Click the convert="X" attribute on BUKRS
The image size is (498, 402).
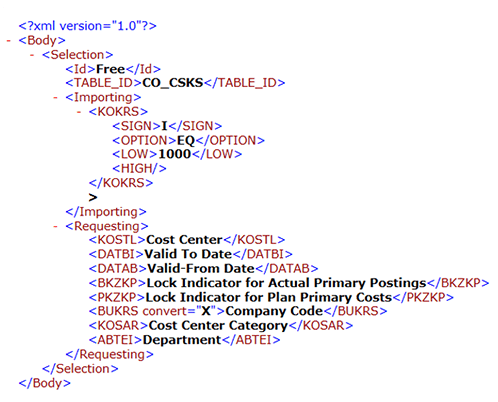tap(180, 311)
